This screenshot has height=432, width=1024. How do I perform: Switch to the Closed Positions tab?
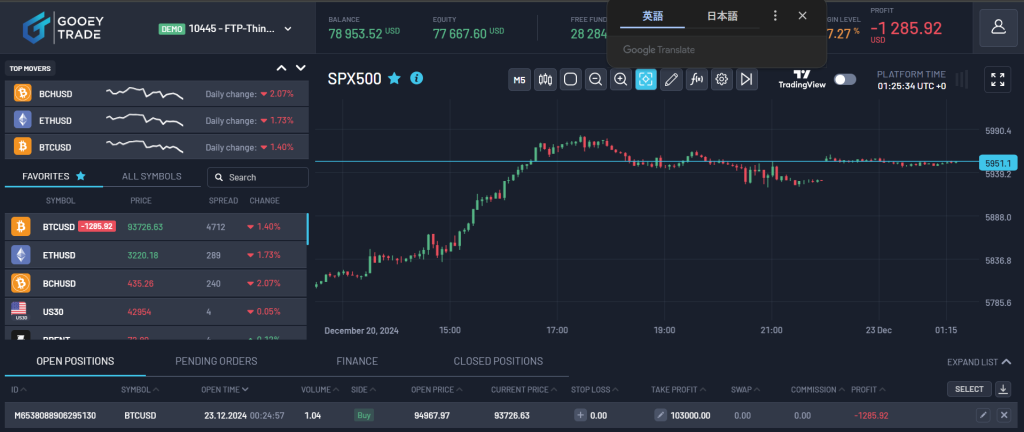click(498, 361)
